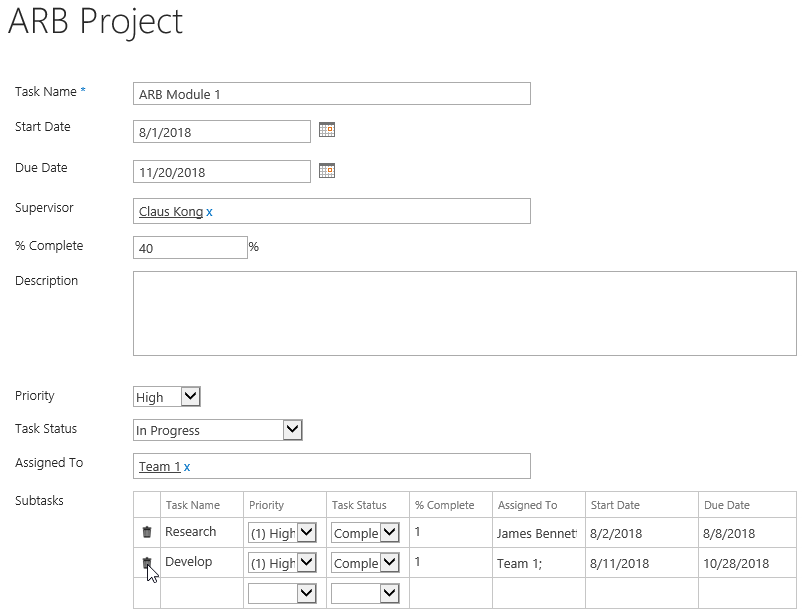Click the Develop subtask Start Date cell
Viewport: 802px width, 615px height.
pos(642,563)
